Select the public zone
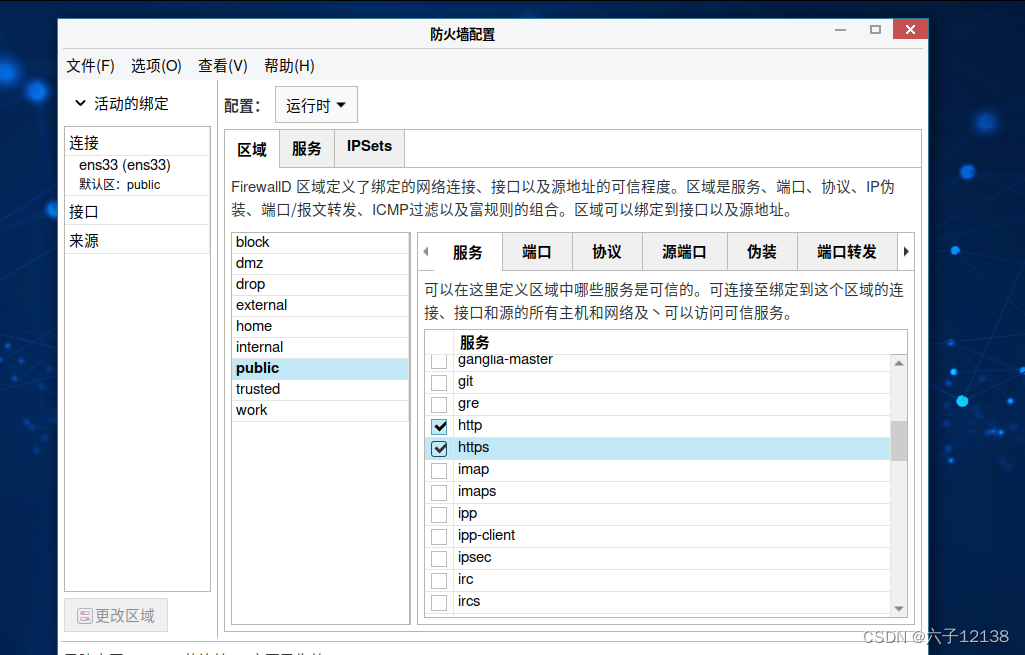This screenshot has height=655, width=1025. tap(320, 369)
